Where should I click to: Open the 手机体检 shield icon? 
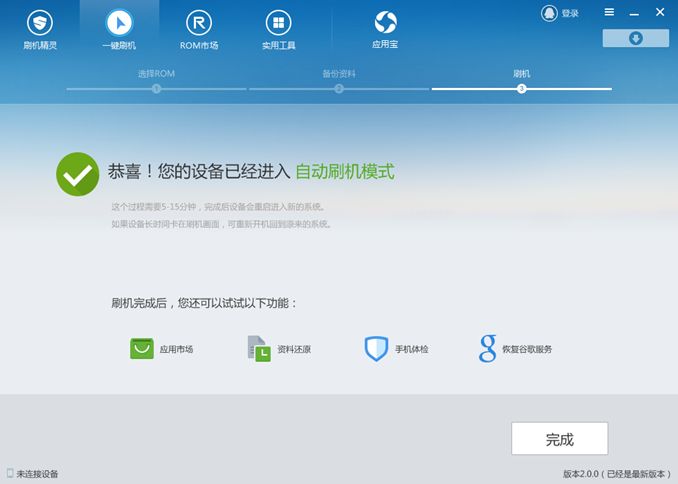[x=377, y=349]
